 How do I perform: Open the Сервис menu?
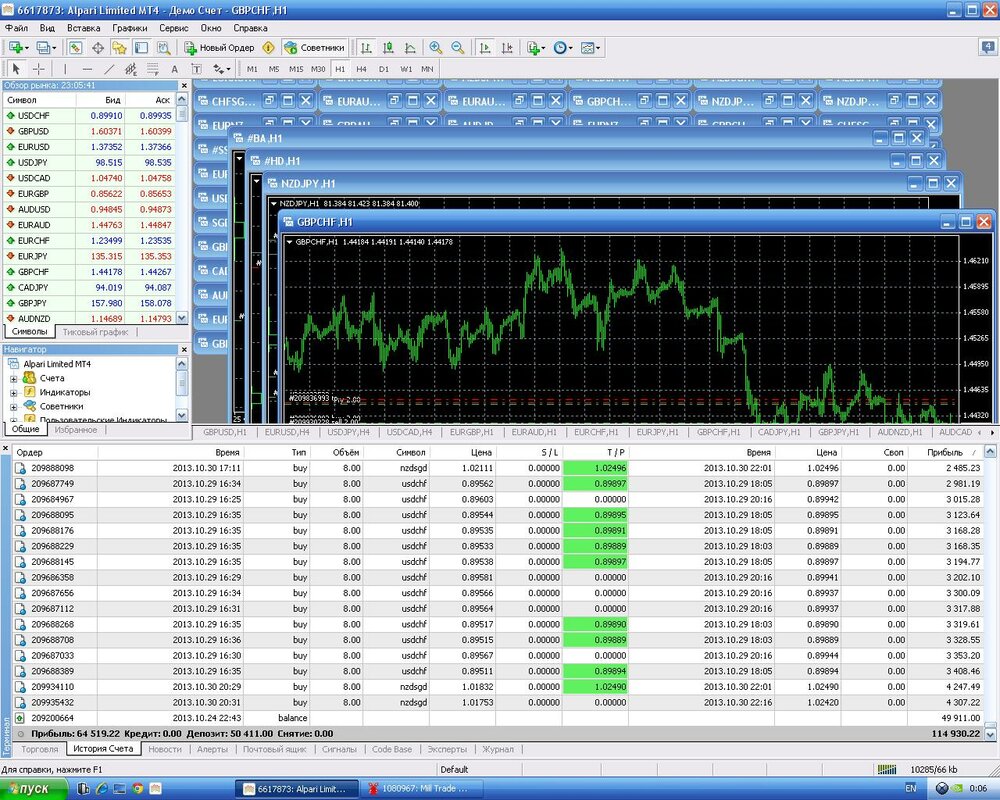pos(174,28)
